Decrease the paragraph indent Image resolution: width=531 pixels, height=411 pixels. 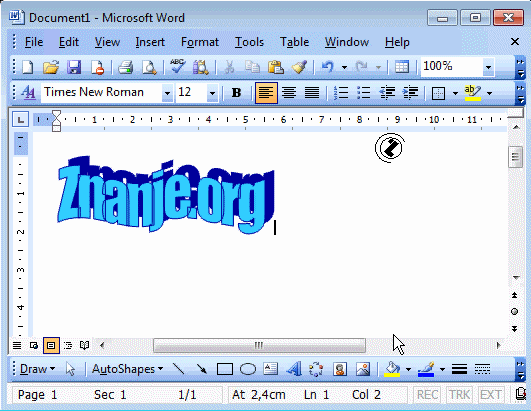[387, 92]
